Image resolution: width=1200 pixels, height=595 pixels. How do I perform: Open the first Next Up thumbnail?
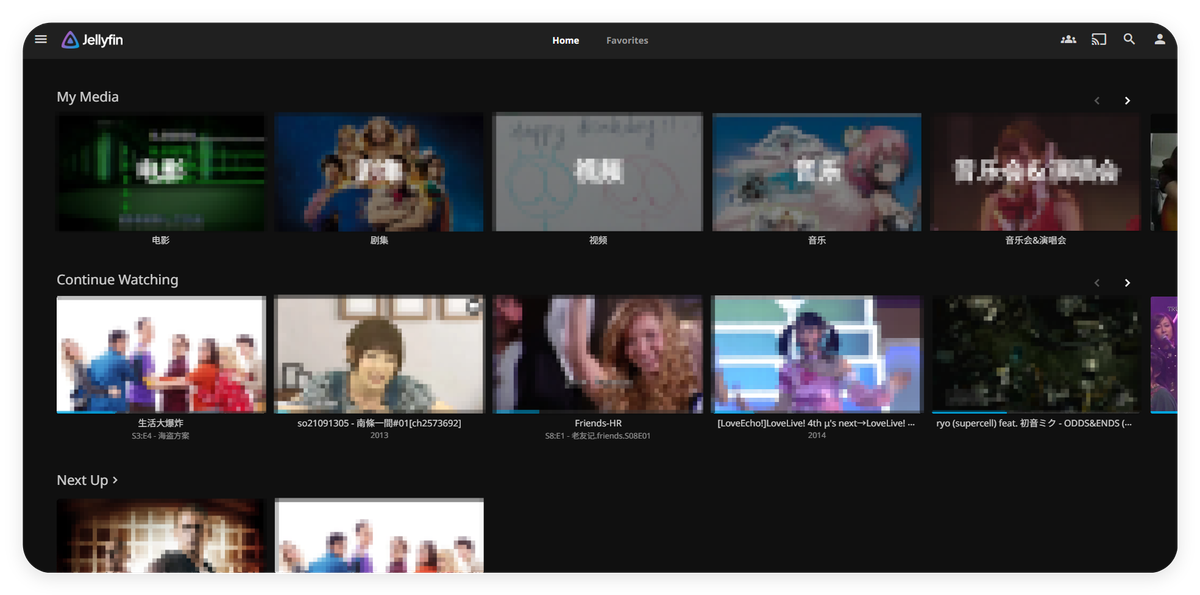click(161, 535)
